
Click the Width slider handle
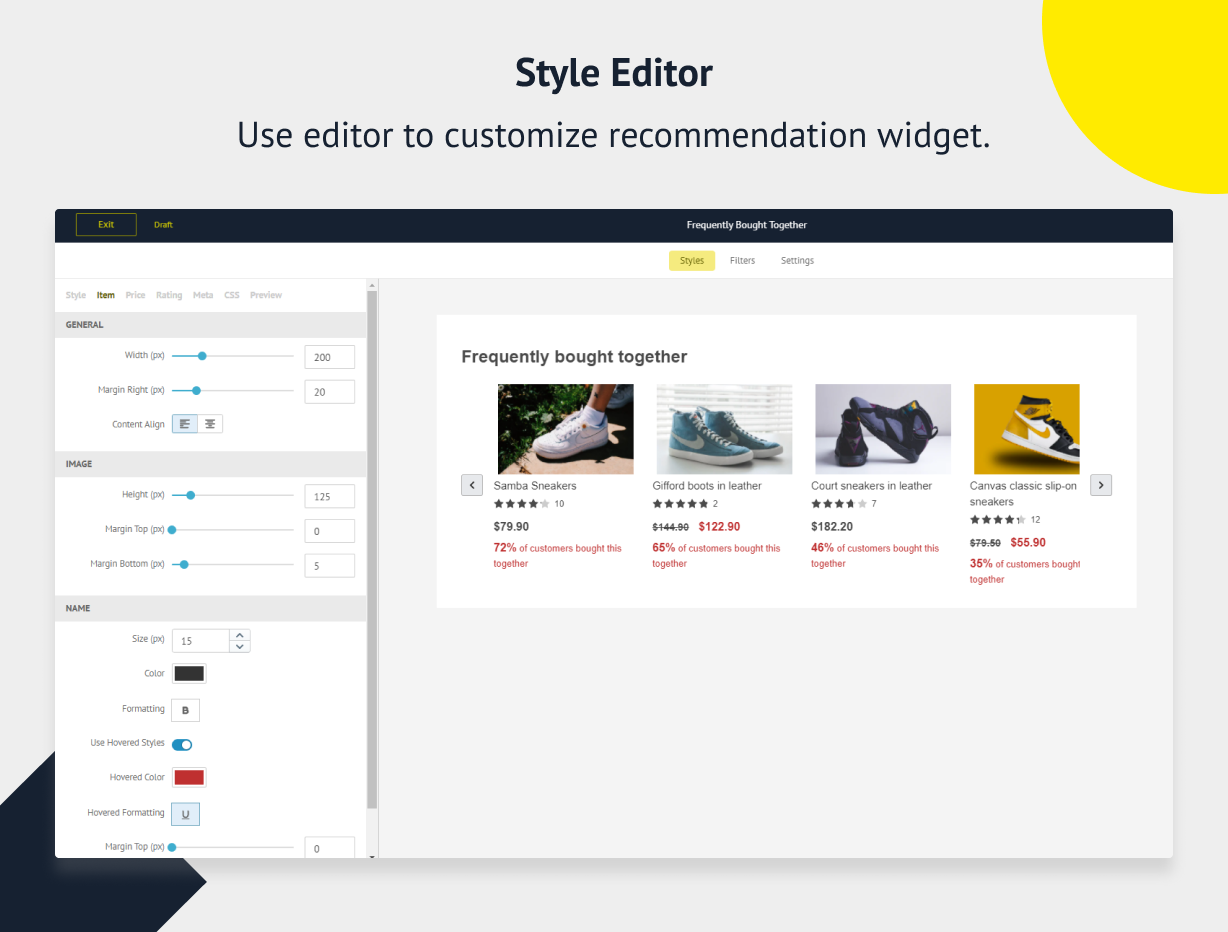202,356
